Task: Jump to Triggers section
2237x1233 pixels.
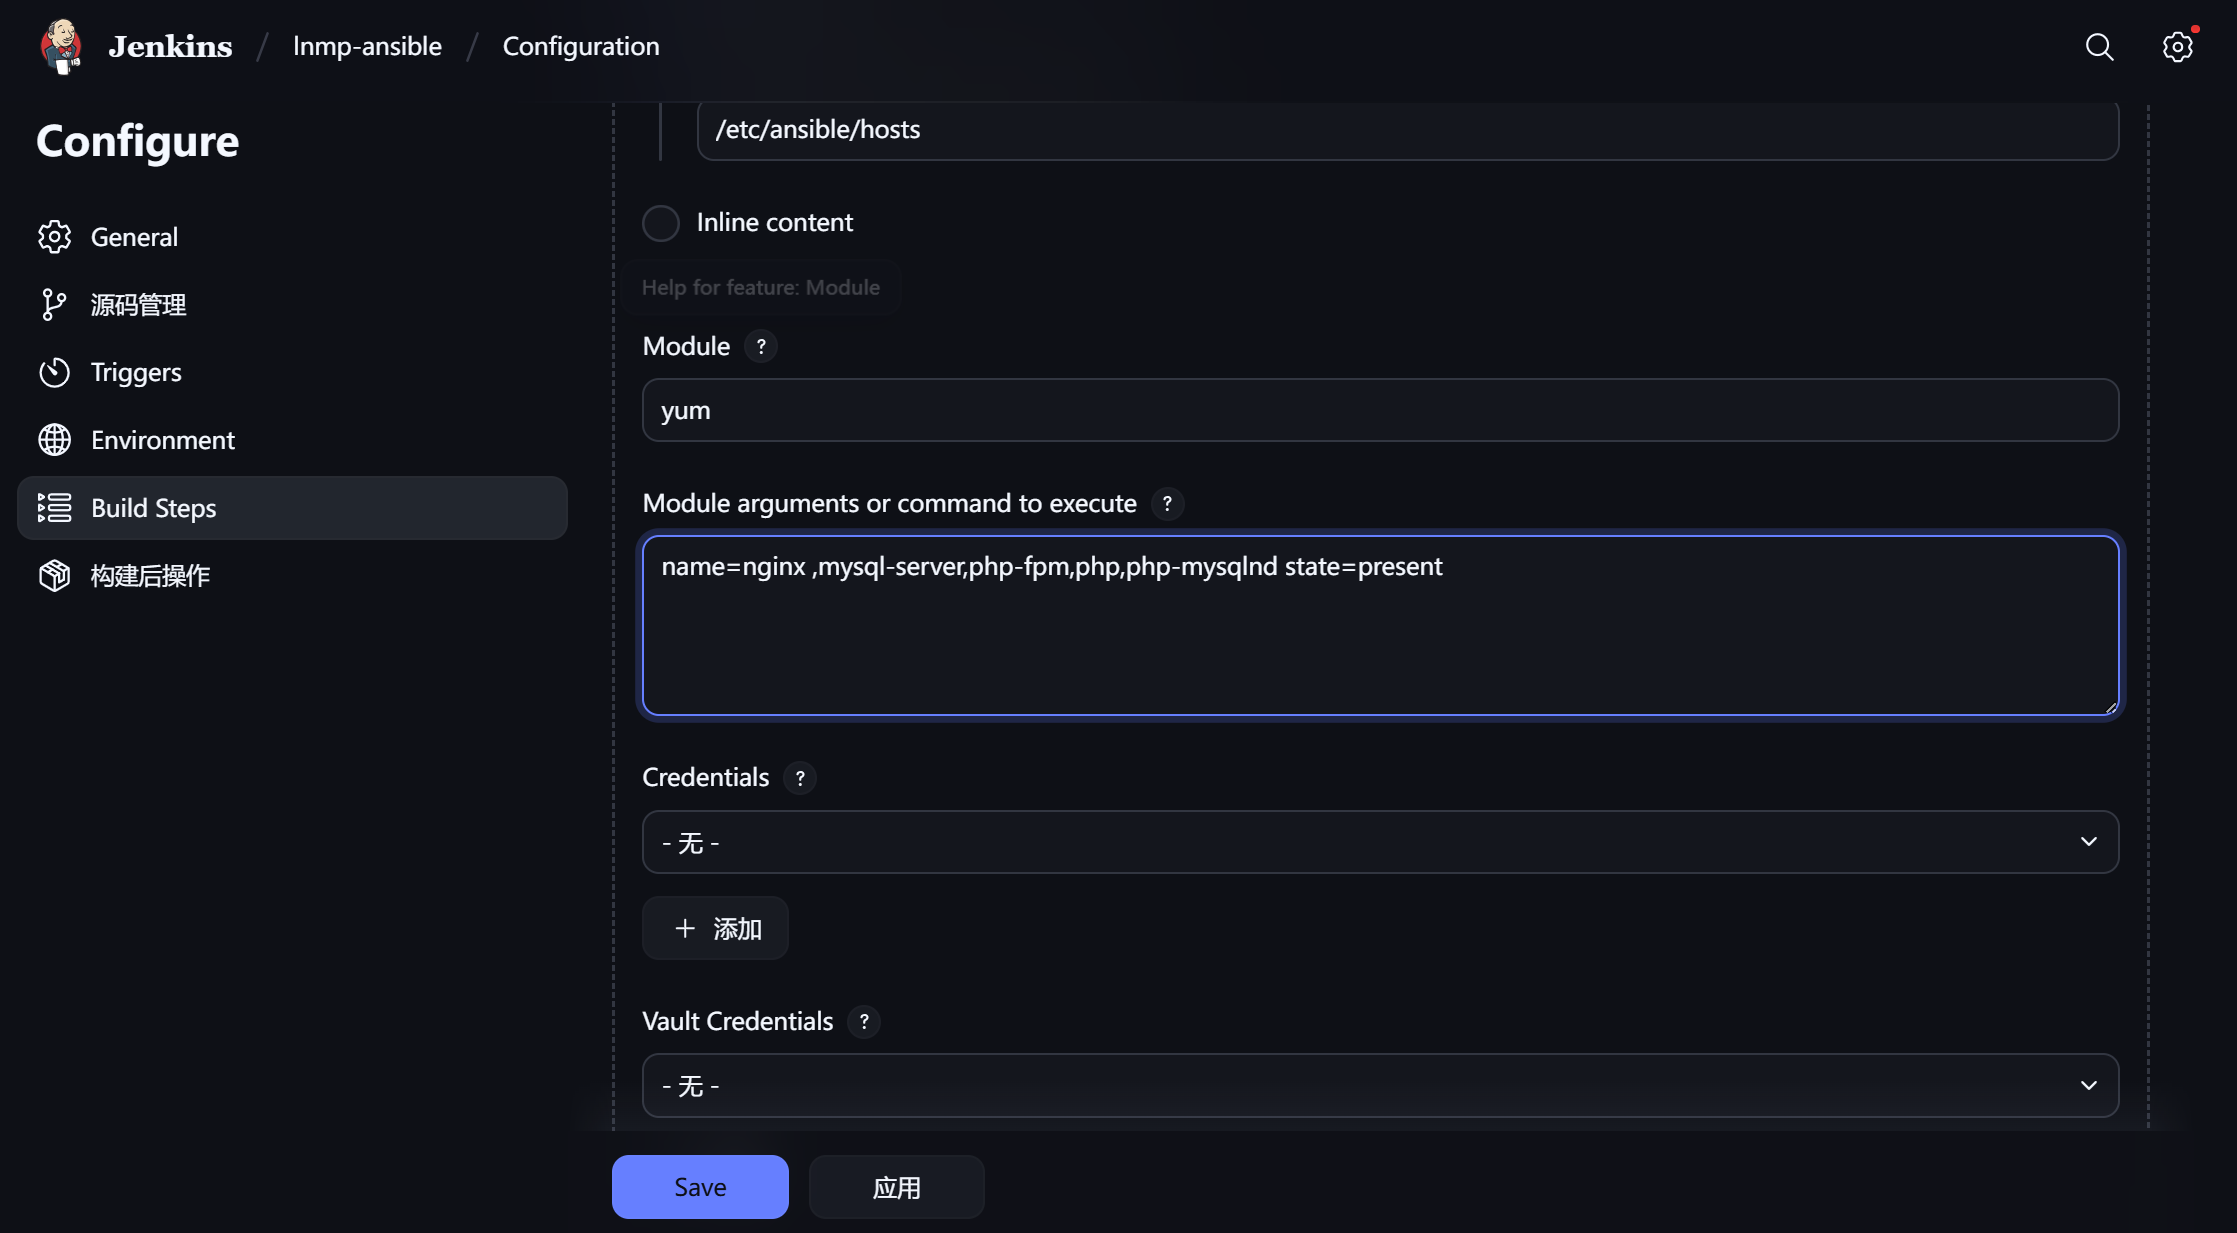Action: pos(136,373)
